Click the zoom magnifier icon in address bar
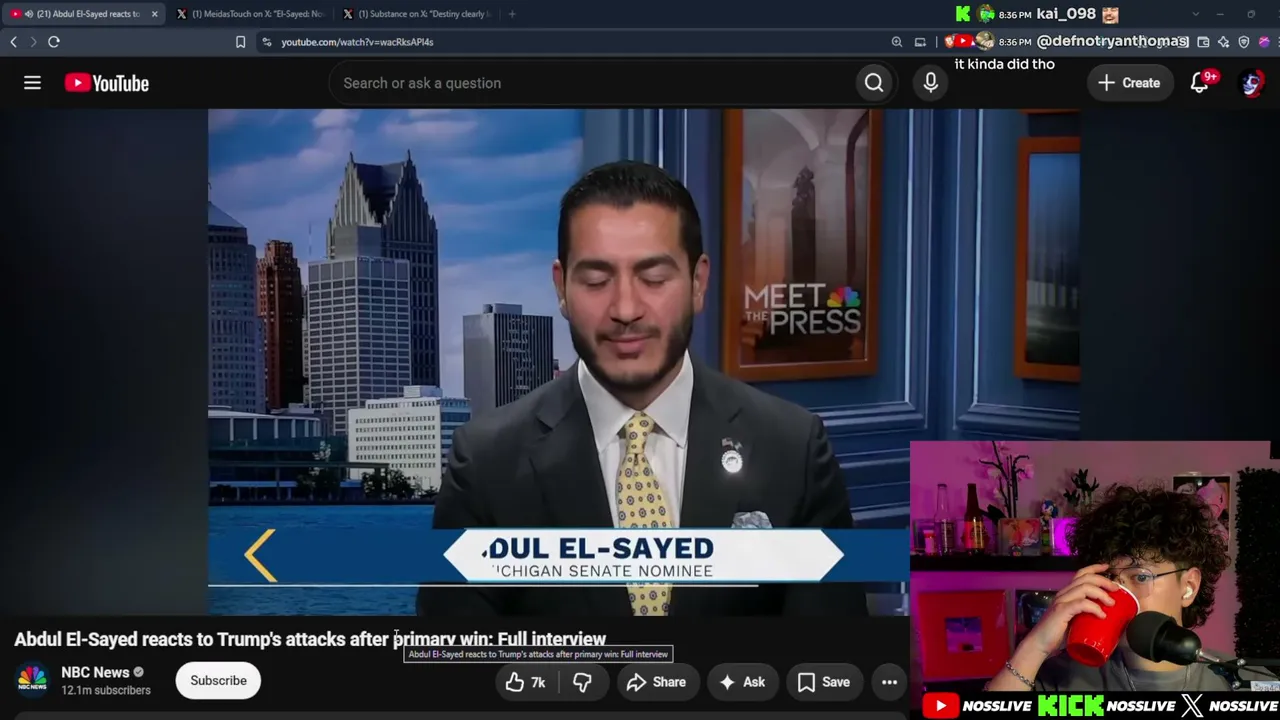Image resolution: width=1280 pixels, height=720 pixels. (897, 42)
